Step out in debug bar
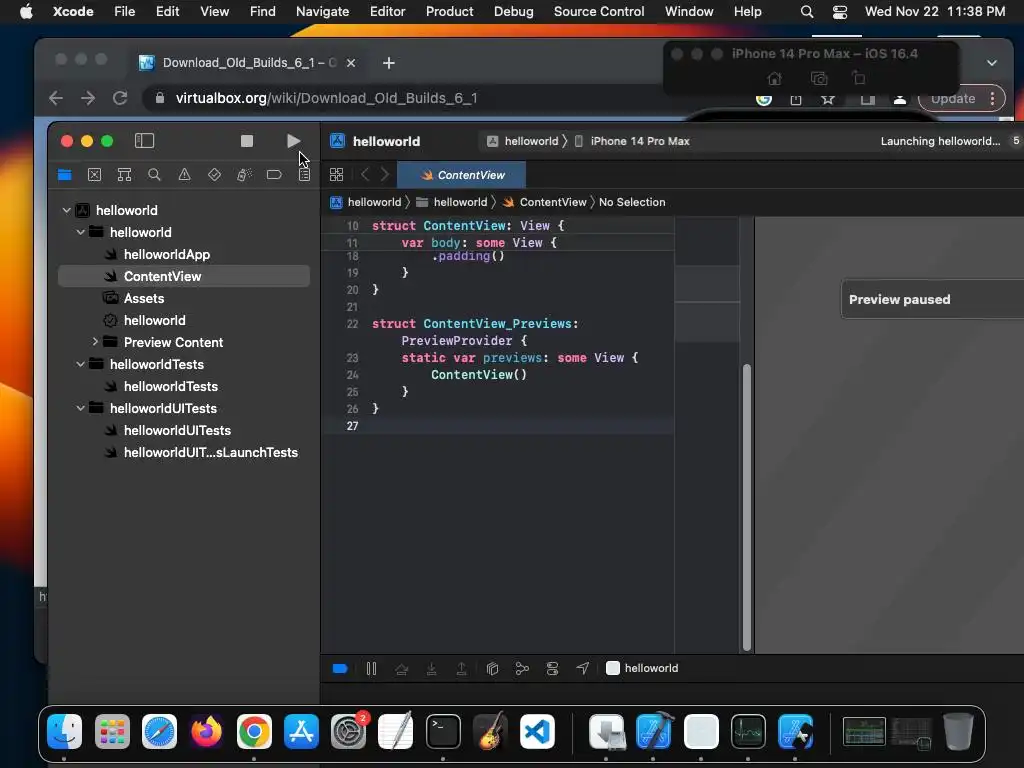This screenshot has height=768, width=1024. (x=461, y=668)
